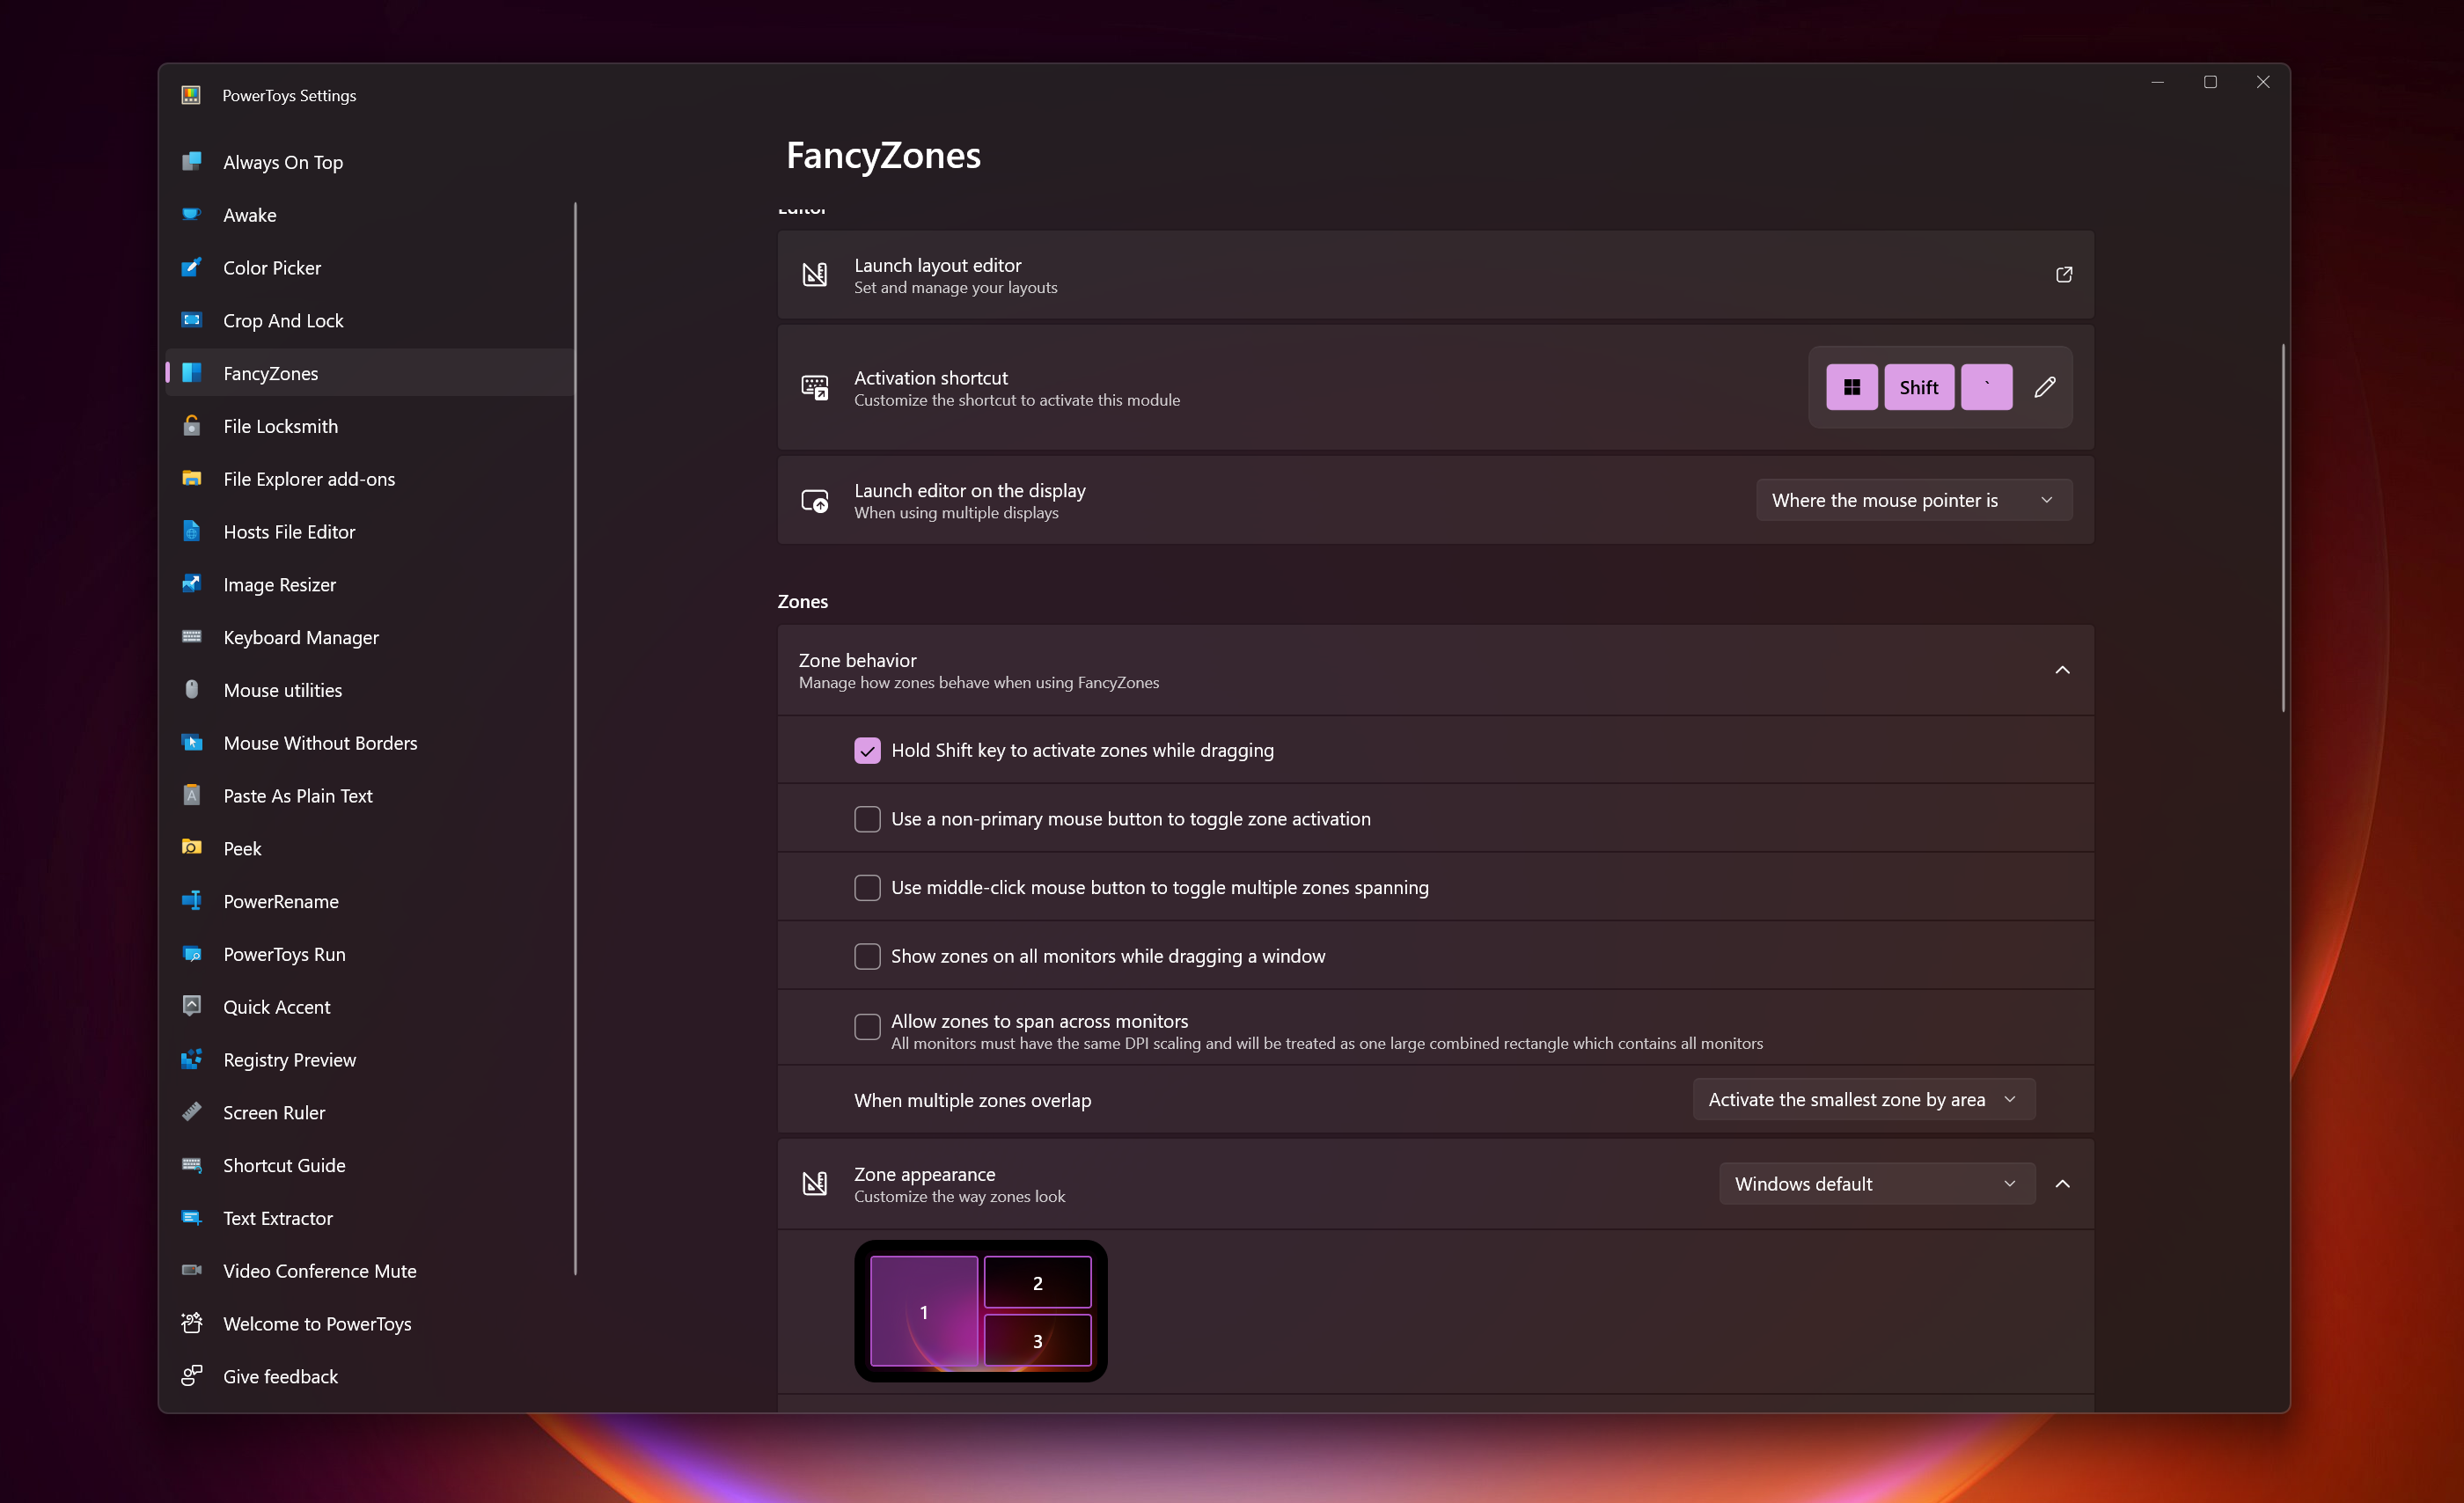Screen dimensions: 2464x1503
Task: Select Zone appearance Windows default dropdown
Action: coord(1871,1183)
